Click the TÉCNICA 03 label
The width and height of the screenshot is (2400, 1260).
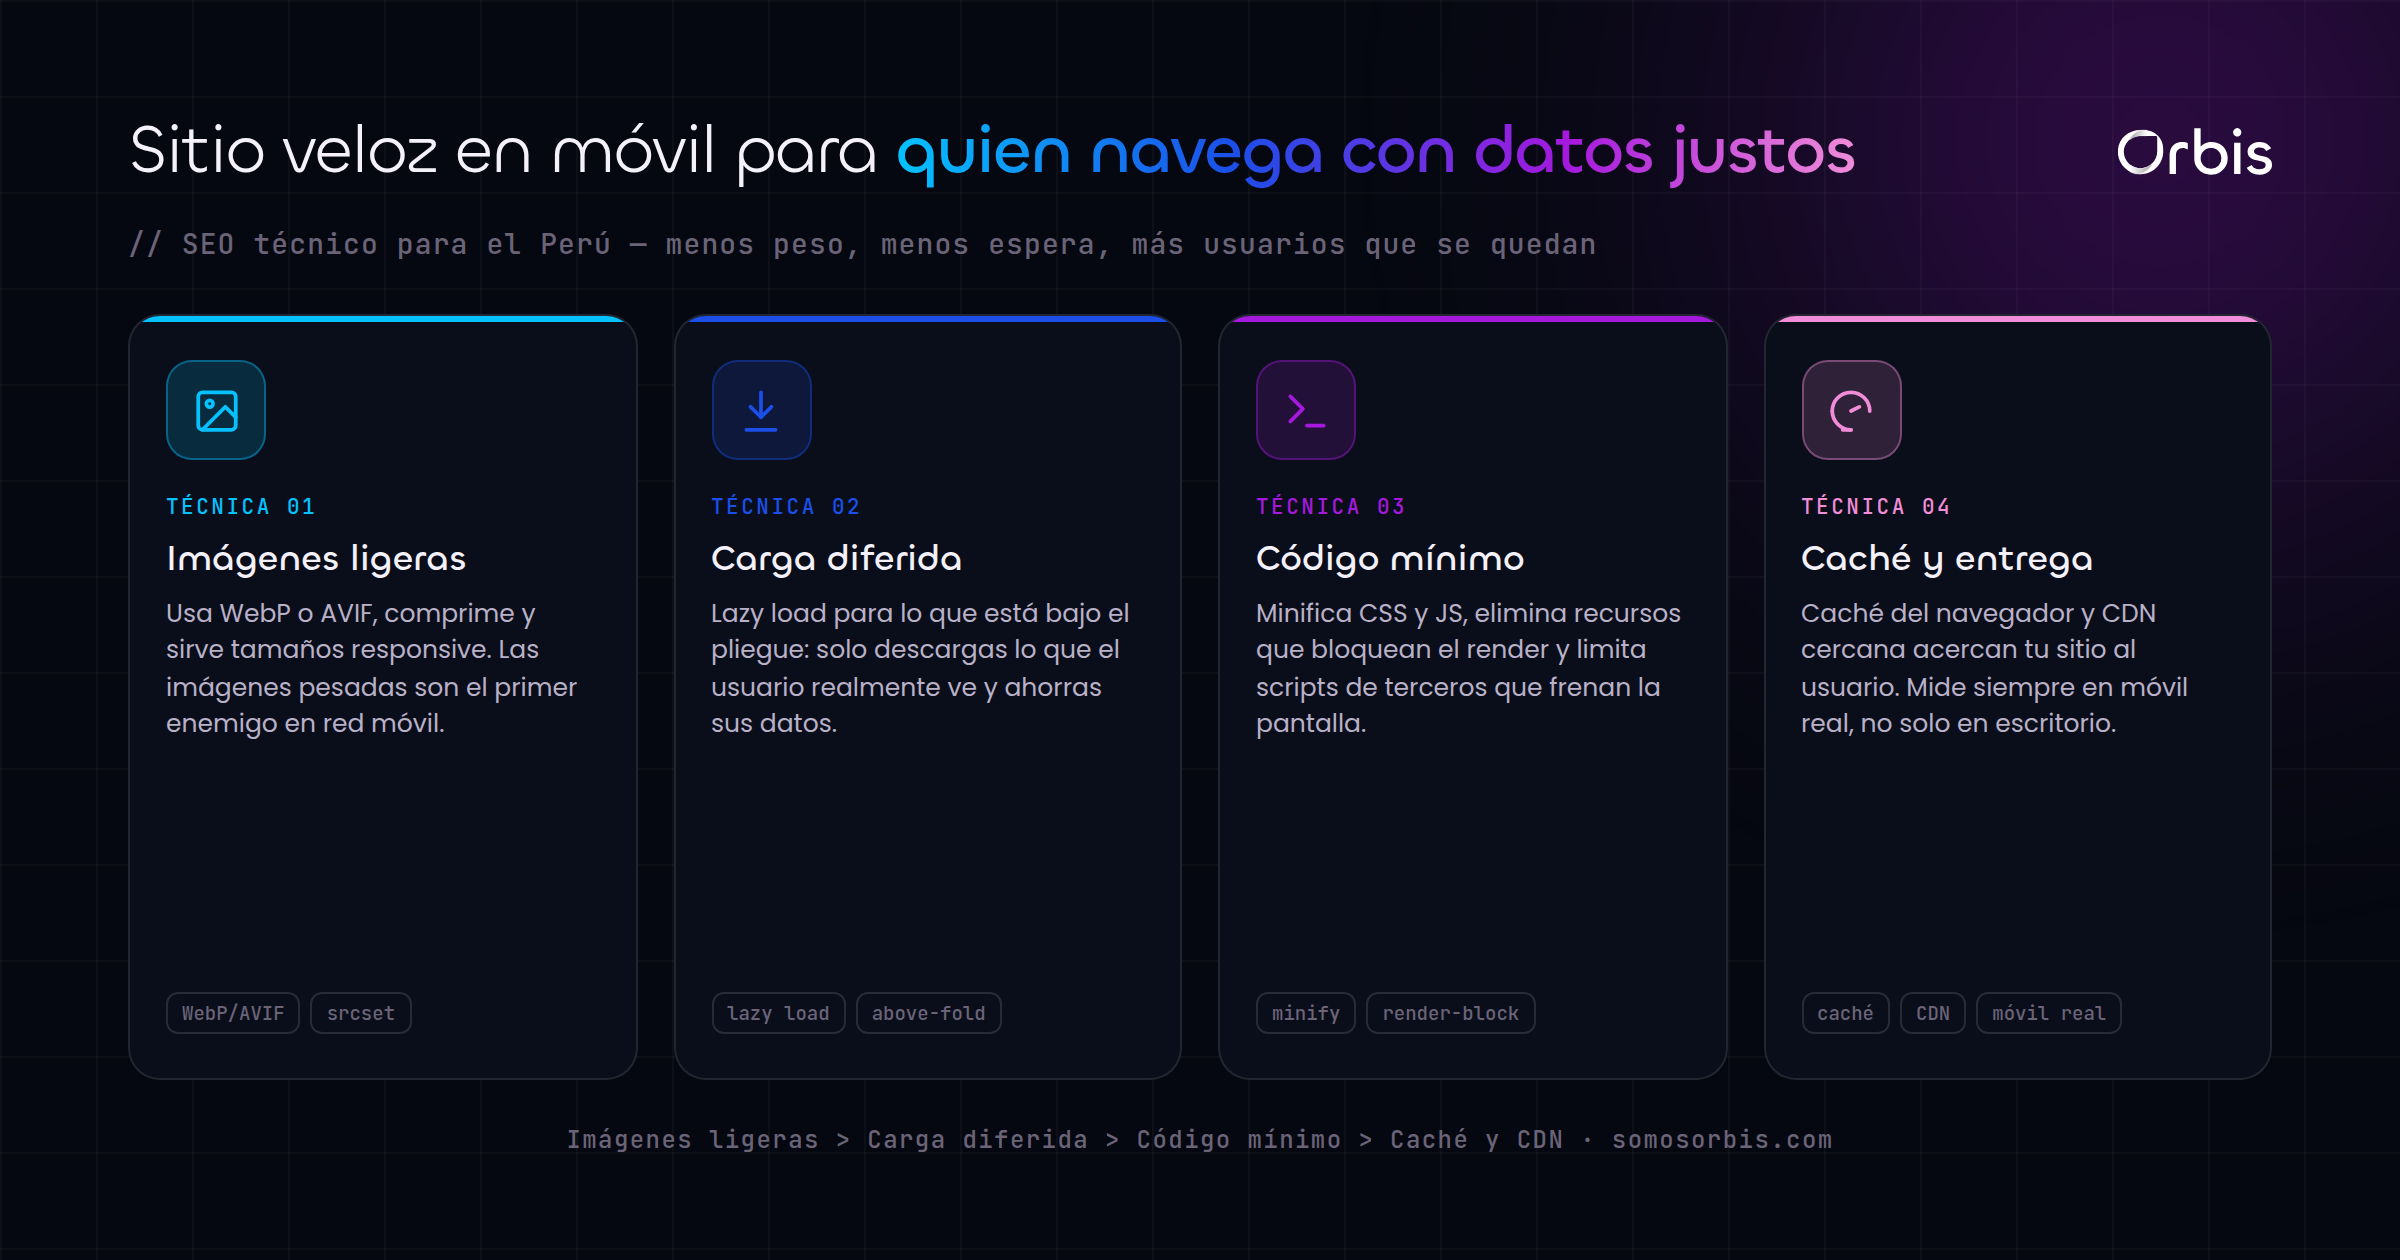coord(1331,507)
